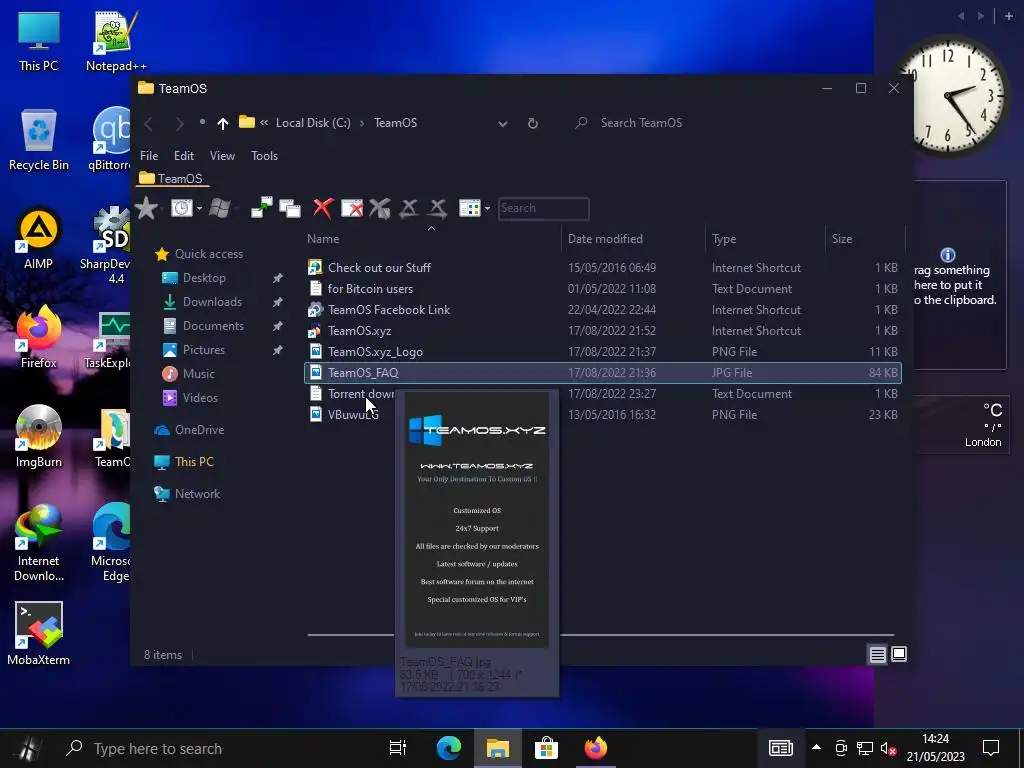
Task: Go up one folder level arrow
Action: tap(223, 123)
